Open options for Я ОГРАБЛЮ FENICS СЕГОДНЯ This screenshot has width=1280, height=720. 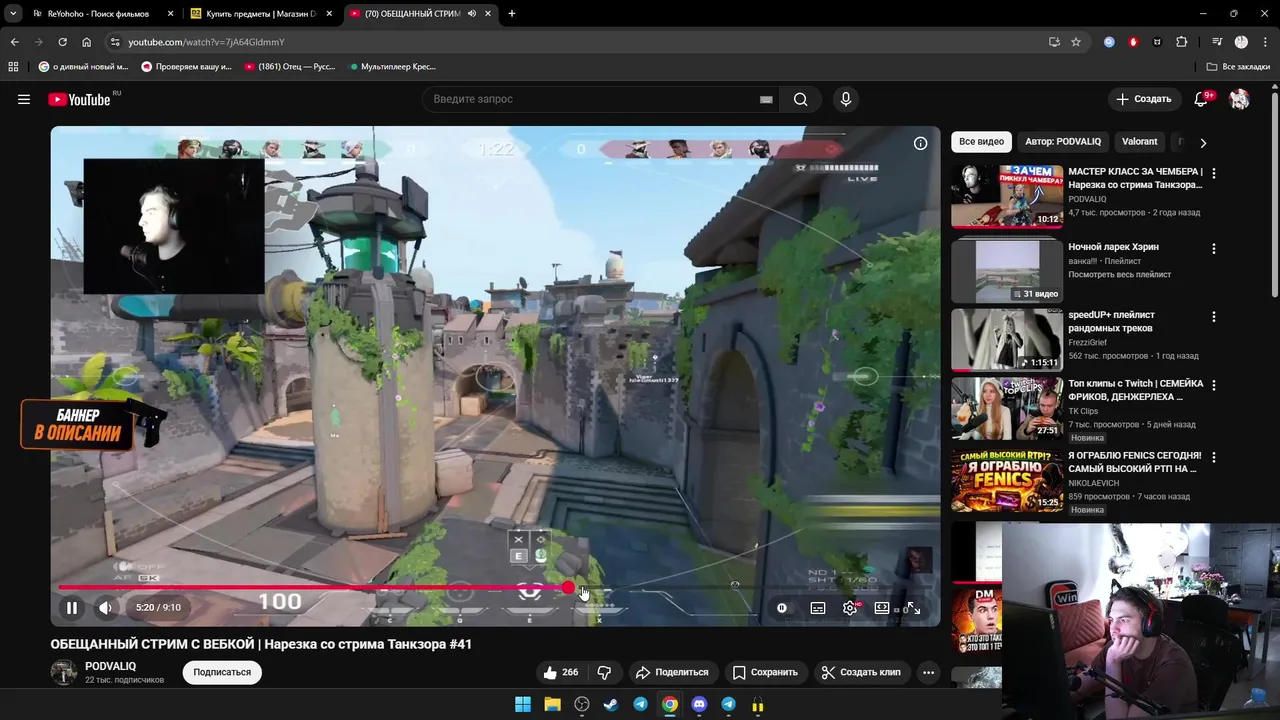[1214, 457]
